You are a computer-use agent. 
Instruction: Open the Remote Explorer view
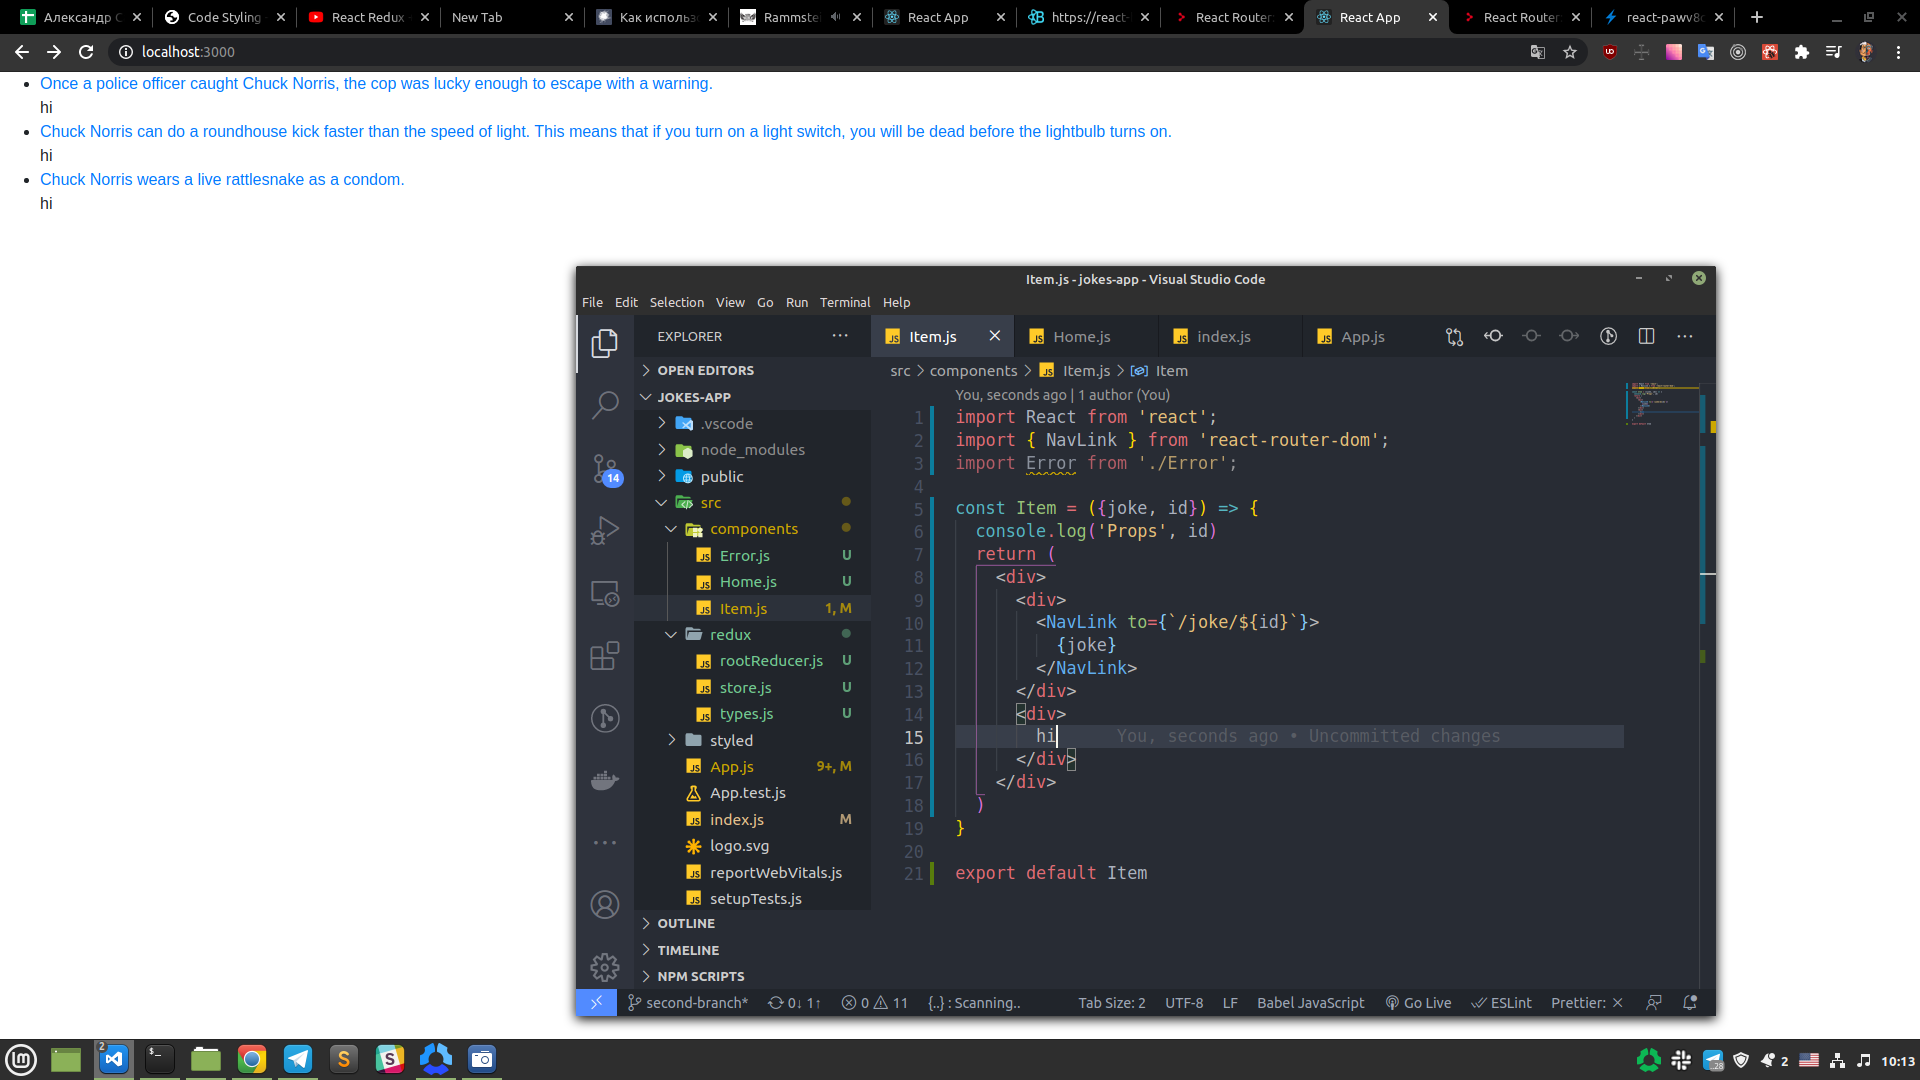tap(604, 593)
